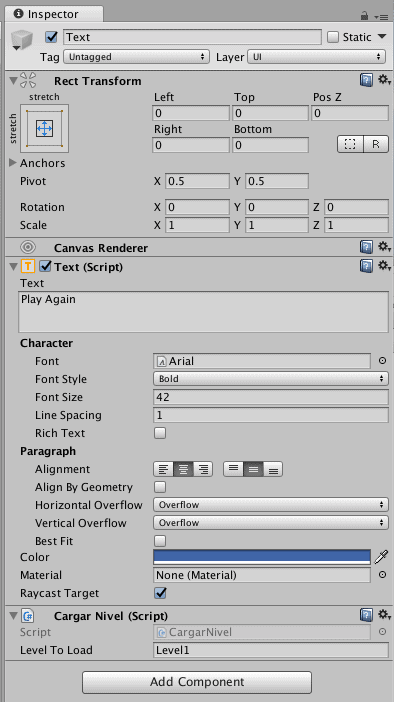Open the stretch anchor presets box
394x702 pixels.
tap(44, 128)
